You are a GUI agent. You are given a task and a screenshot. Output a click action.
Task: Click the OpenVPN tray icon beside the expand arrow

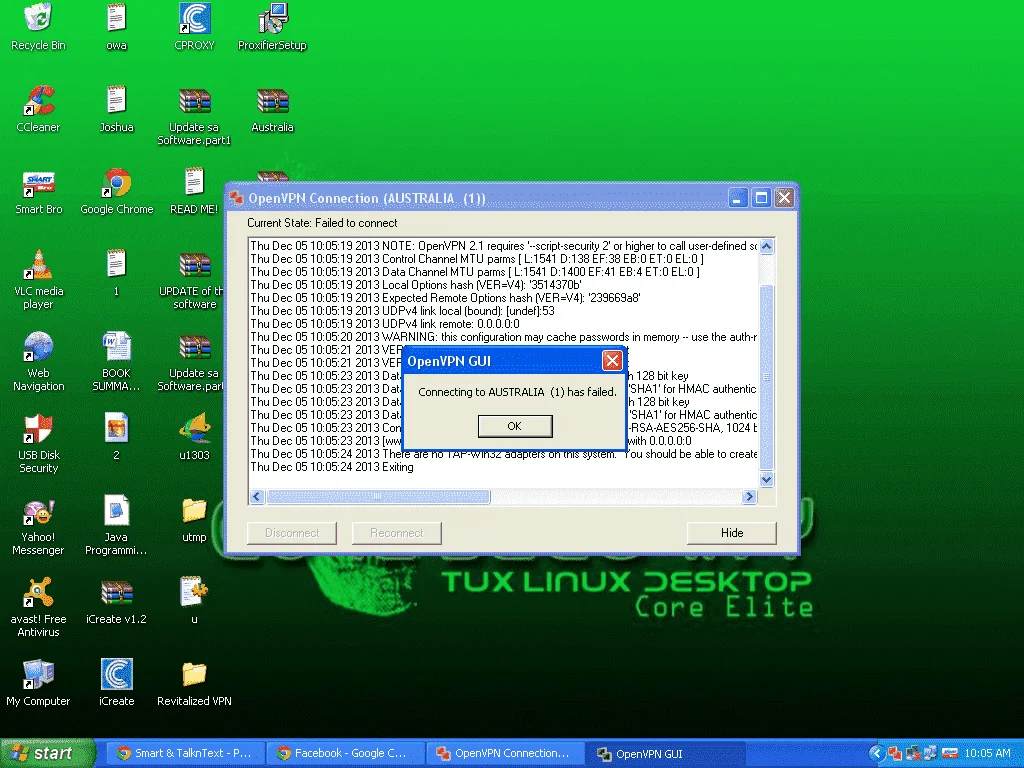click(x=895, y=753)
